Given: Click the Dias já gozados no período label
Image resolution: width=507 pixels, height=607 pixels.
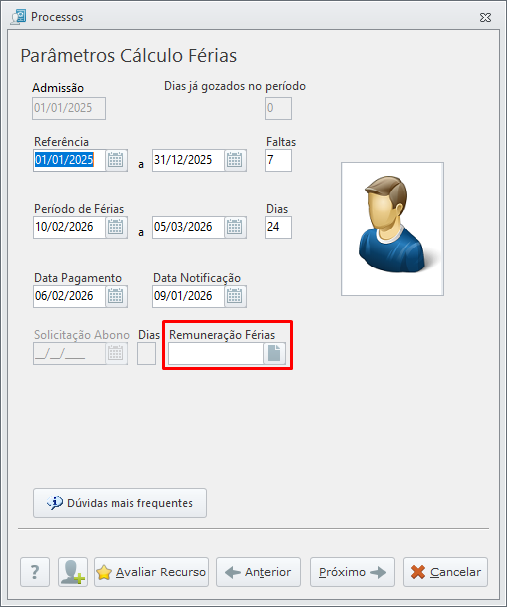Looking at the screenshot, I should 235,86.
